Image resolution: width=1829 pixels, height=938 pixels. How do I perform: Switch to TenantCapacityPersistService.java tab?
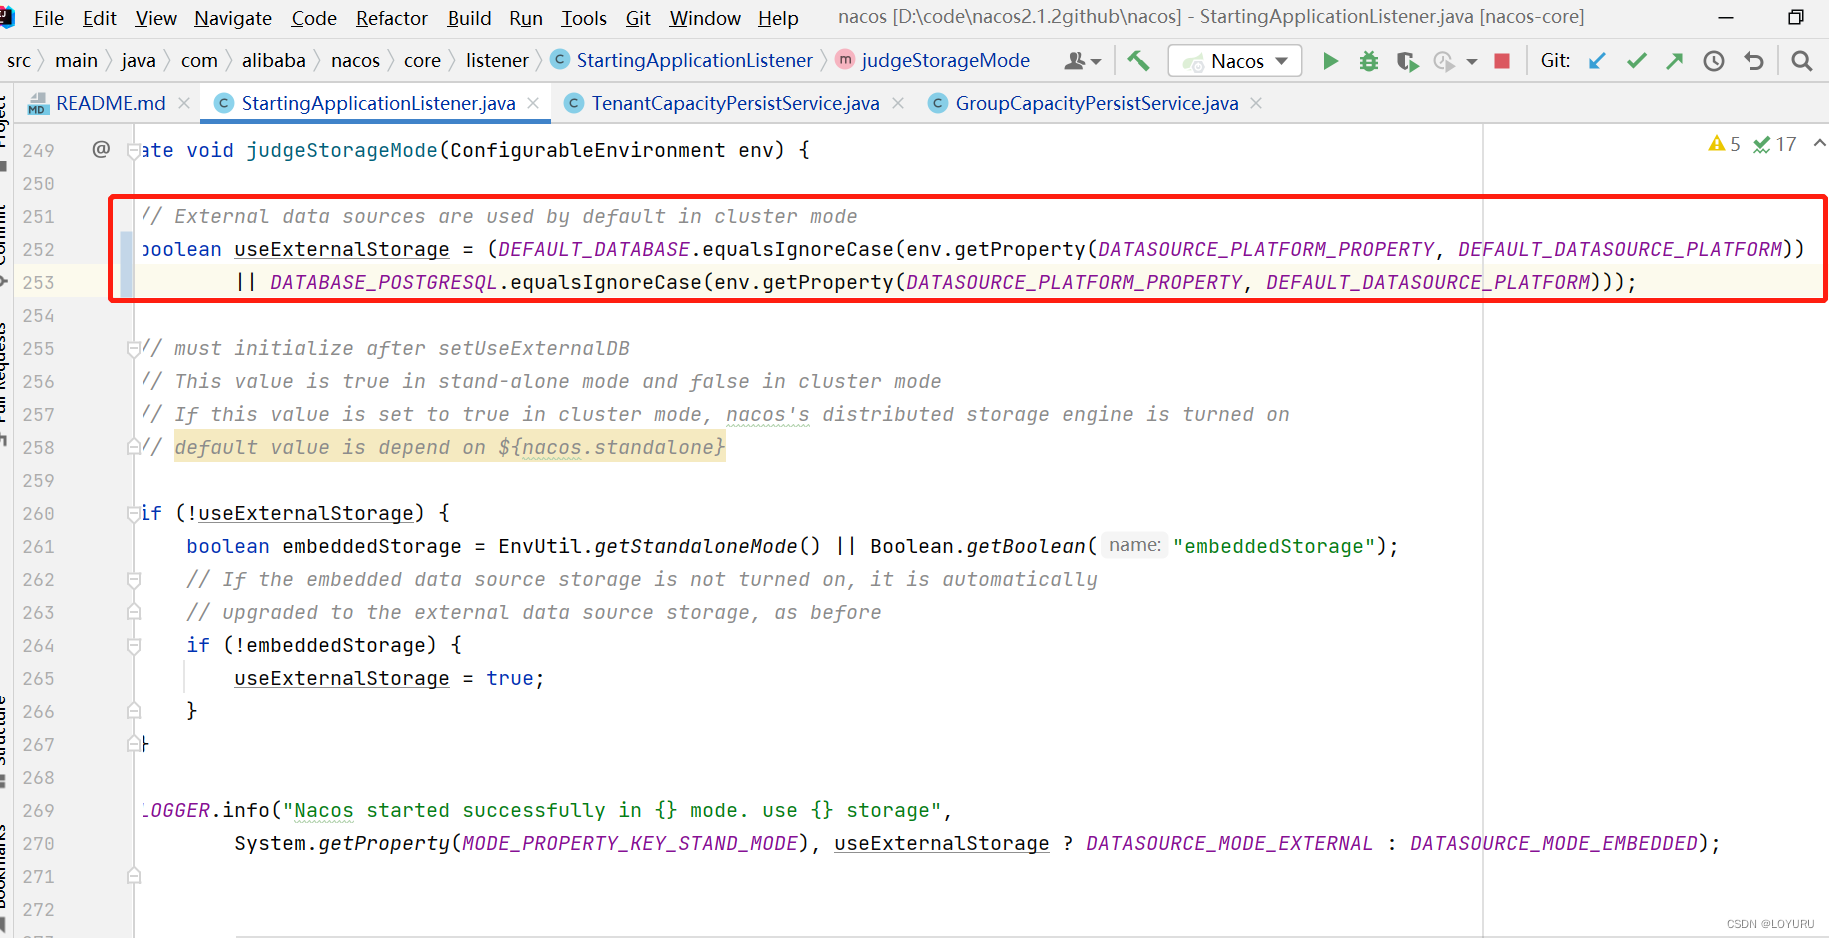tap(734, 103)
